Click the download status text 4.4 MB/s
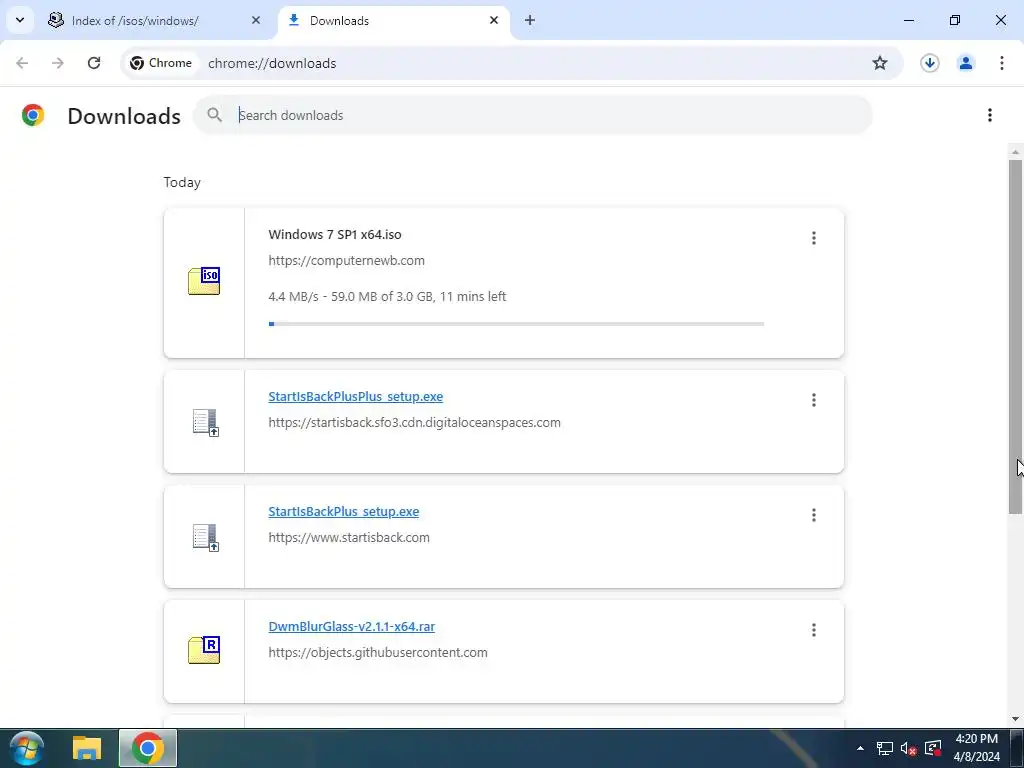Screen dimensions: 1024x768 [387, 296]
